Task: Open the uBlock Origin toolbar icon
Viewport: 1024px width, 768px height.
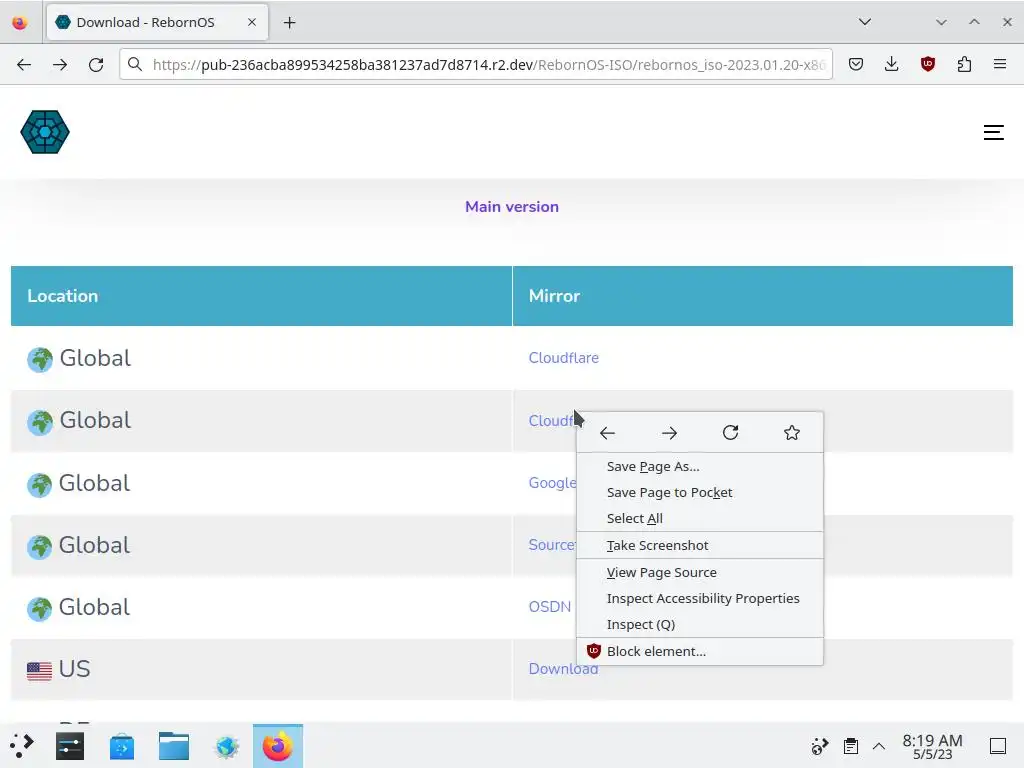Action: (927, 64)
